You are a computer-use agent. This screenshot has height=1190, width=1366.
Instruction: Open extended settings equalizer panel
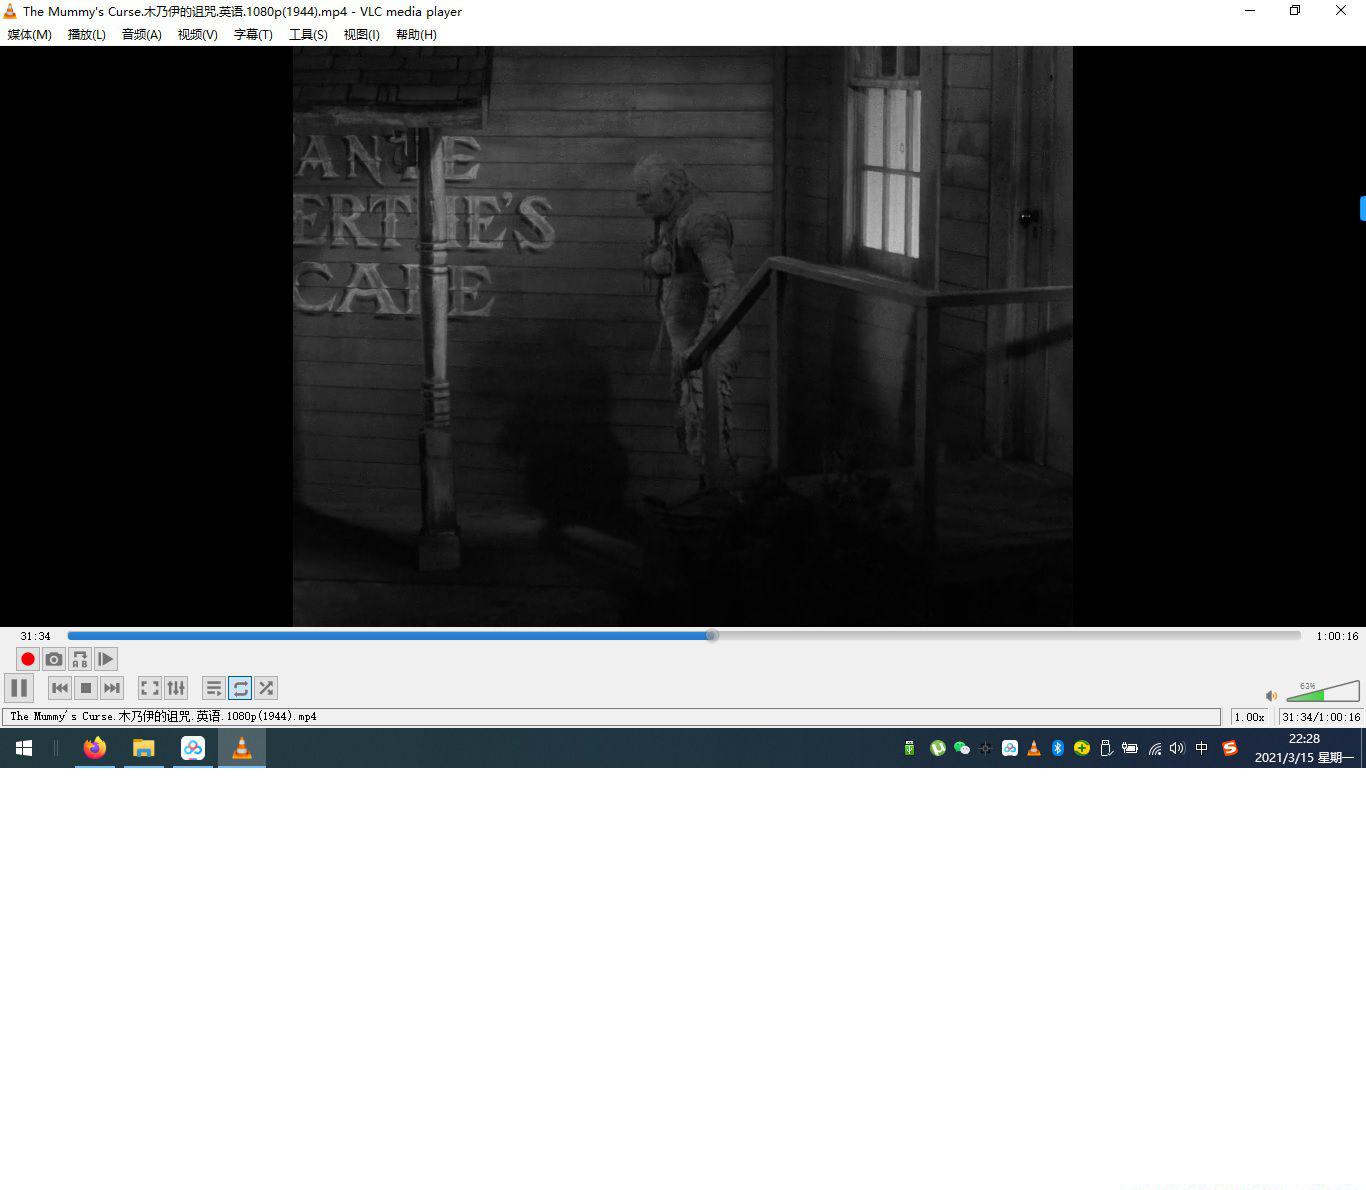pos(176,688)
